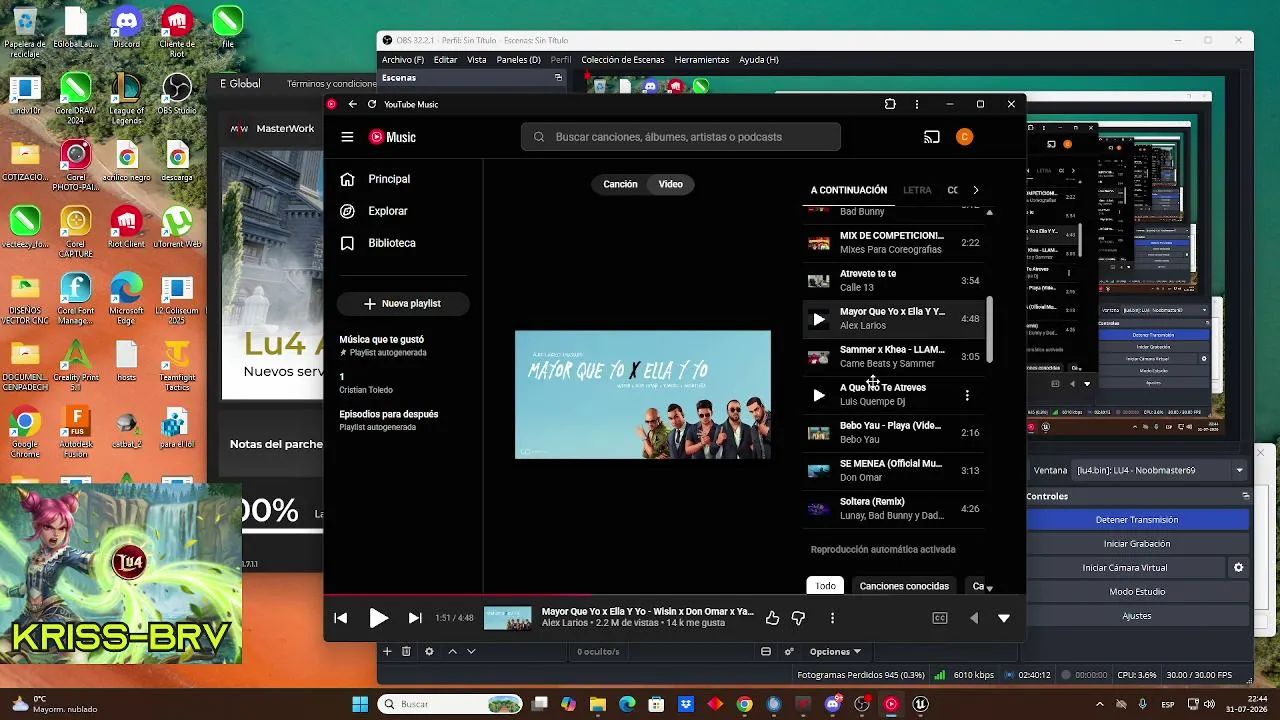This screenshot has width=1280, height=720.
Task: Play A Que No Te Atreves track
Action: 819,396
